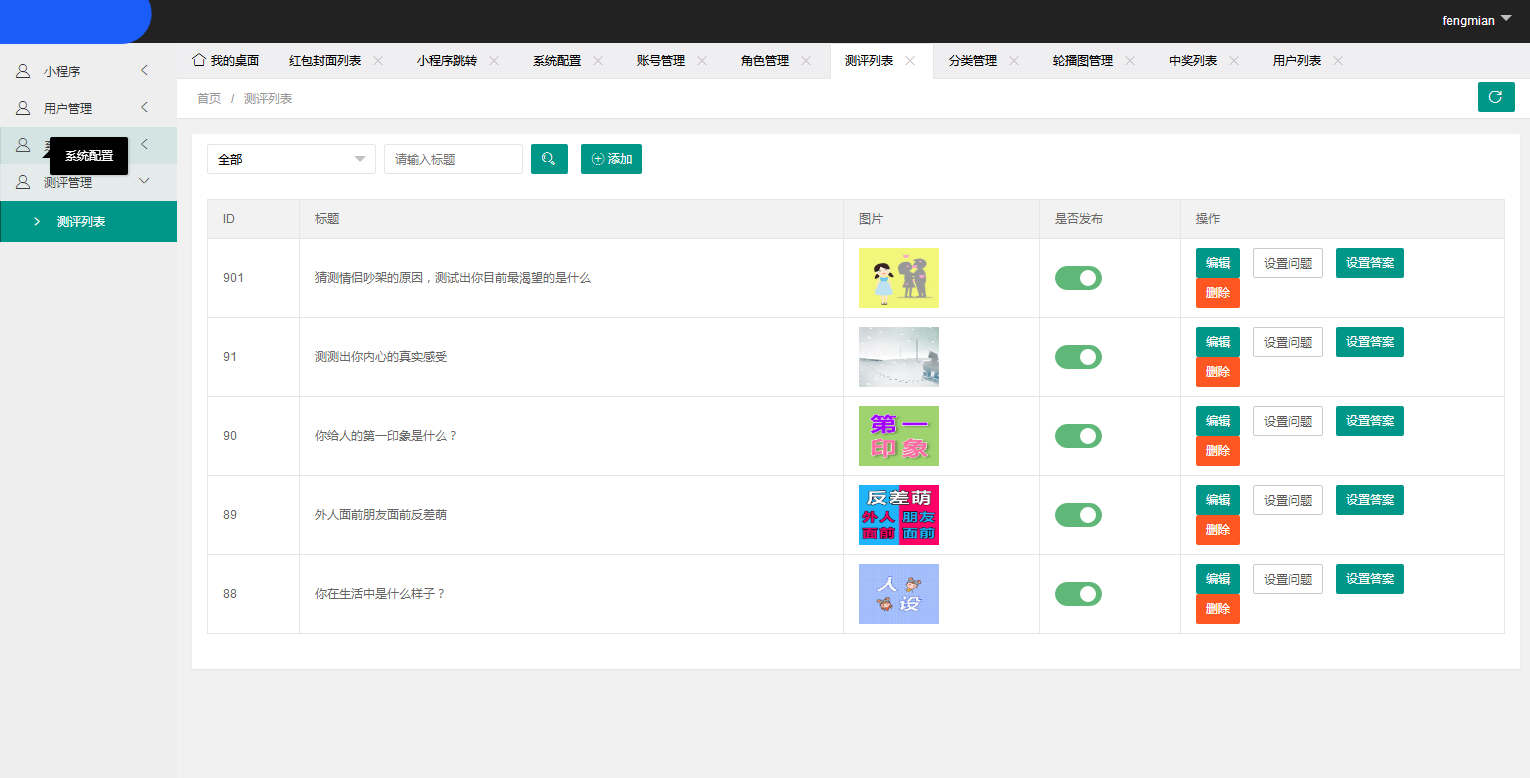Toggle the publish switch for ID 901
This screenshot has width=1530, height=778.
(1078, 277)
